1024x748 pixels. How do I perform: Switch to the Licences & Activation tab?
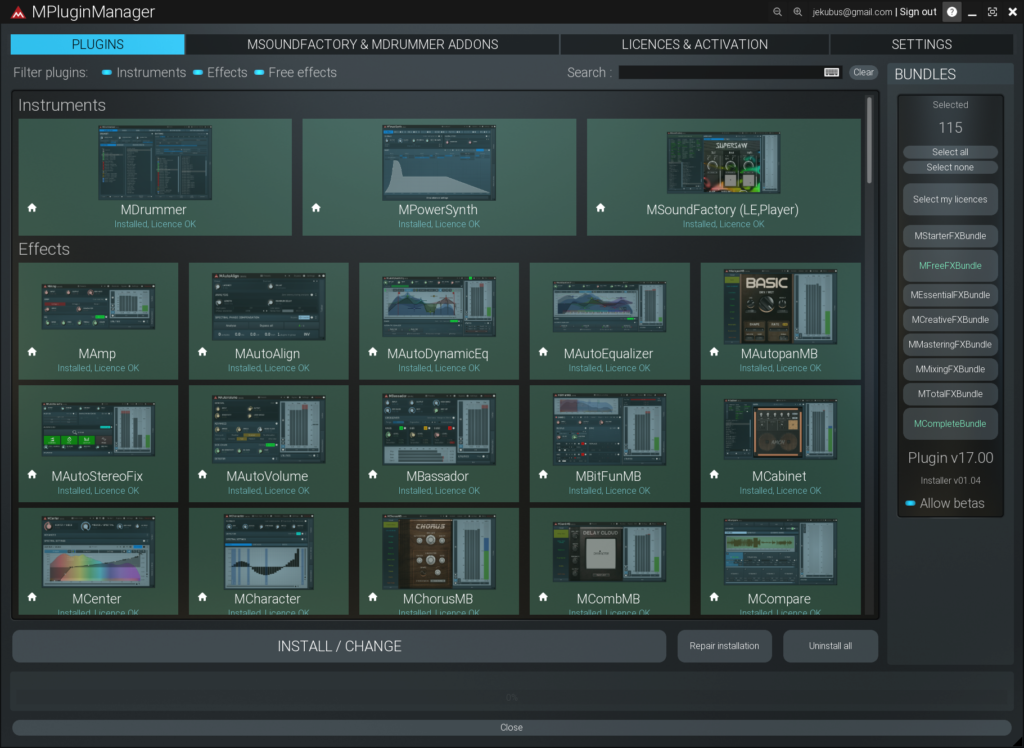tap(694, 44)
